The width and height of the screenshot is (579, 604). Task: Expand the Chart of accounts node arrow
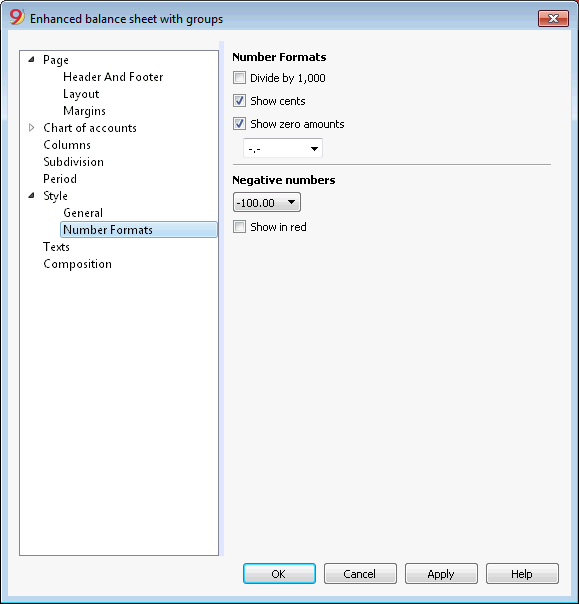(x=32, y=128)
